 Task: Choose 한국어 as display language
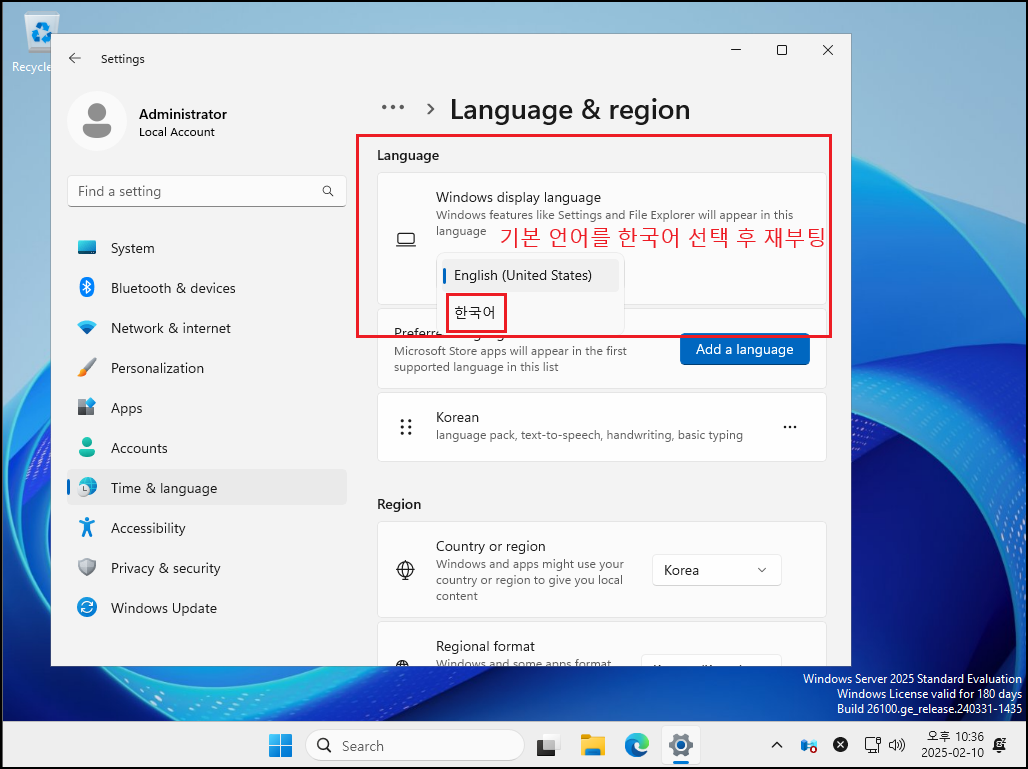click(475, 312)
